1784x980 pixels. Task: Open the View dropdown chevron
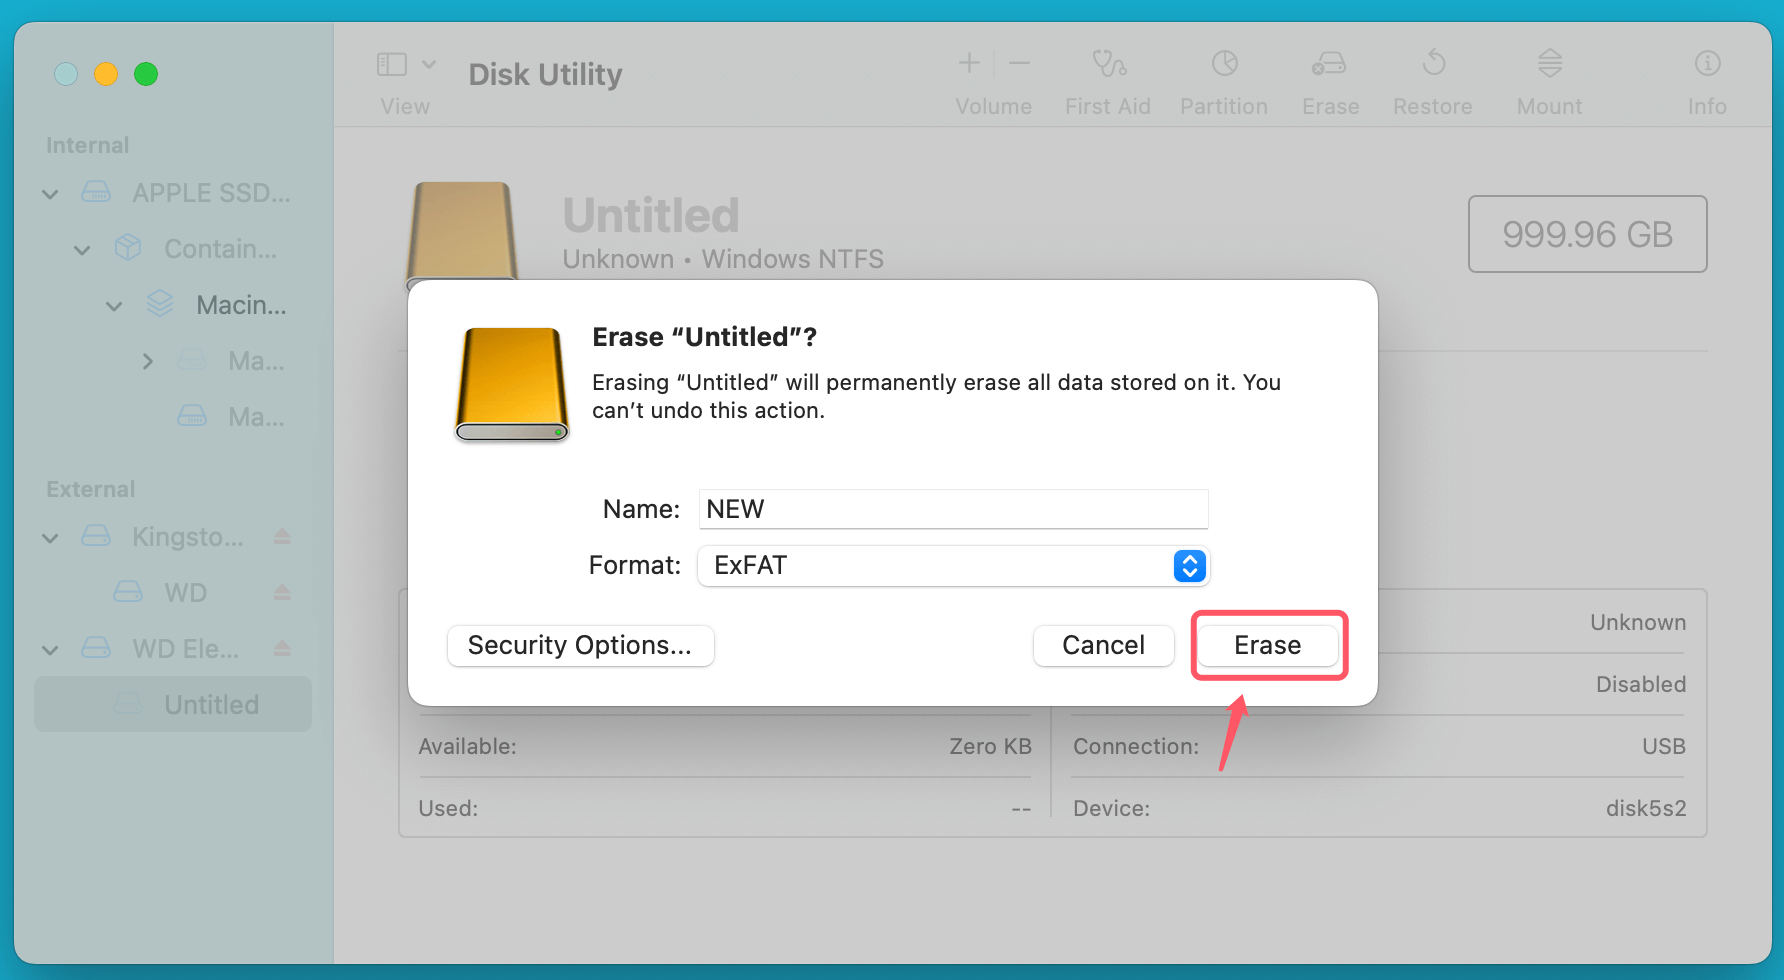pyautogui.click(x=430, y=63)
